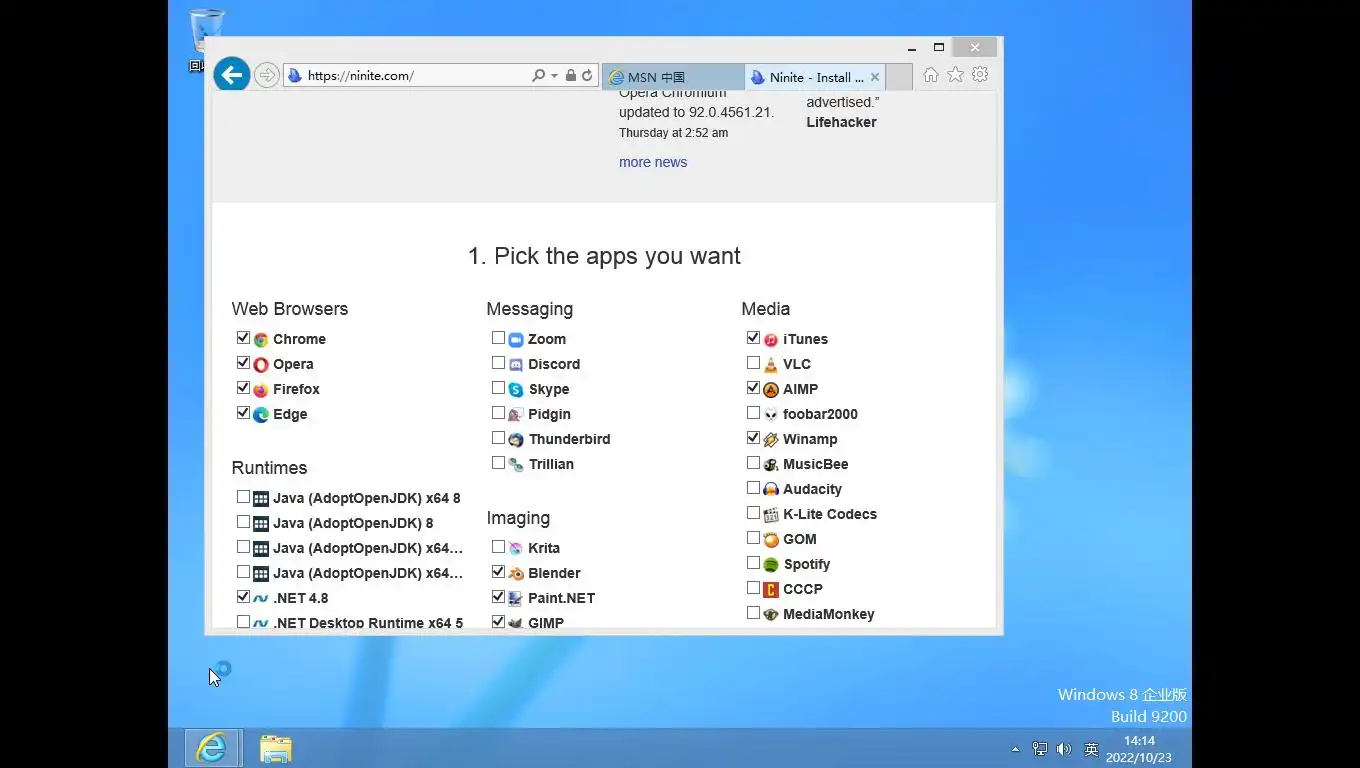The width and height of the screenshot is (1360, 768).
Task: Click the iTunes app icon
Action: click(x=771, y=340)
